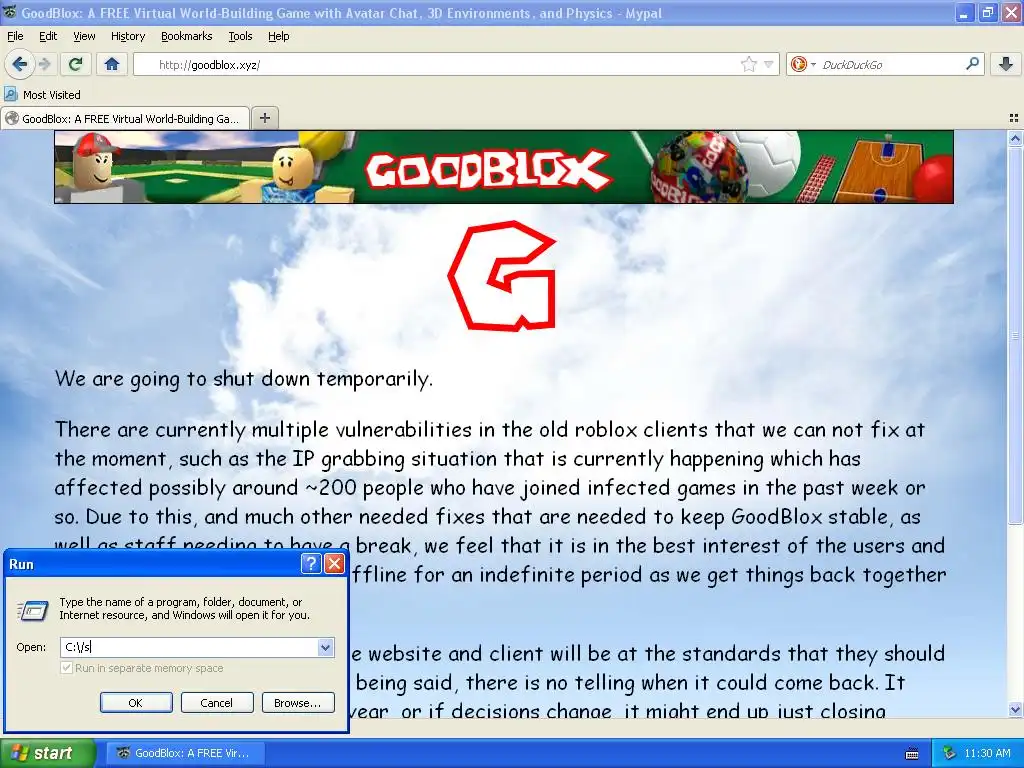Image resolution: width=1024 pixels, height=768 pixels.
Task: Open the File menu
Action: [x=15, y=36]
